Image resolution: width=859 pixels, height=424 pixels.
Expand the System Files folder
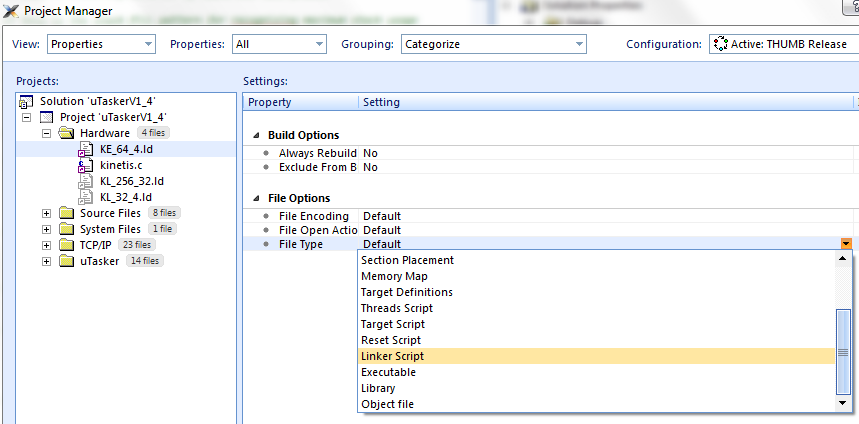coord(46,229)
